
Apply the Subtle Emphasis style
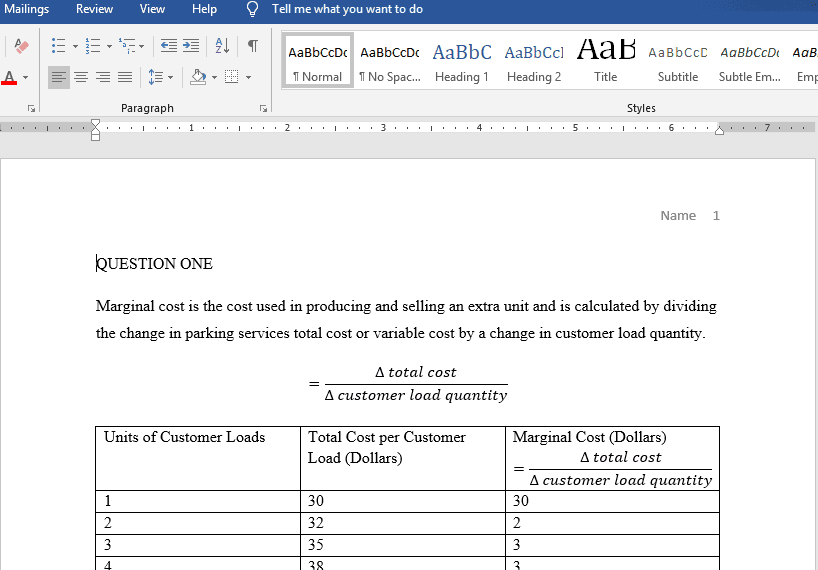(750, 59)
